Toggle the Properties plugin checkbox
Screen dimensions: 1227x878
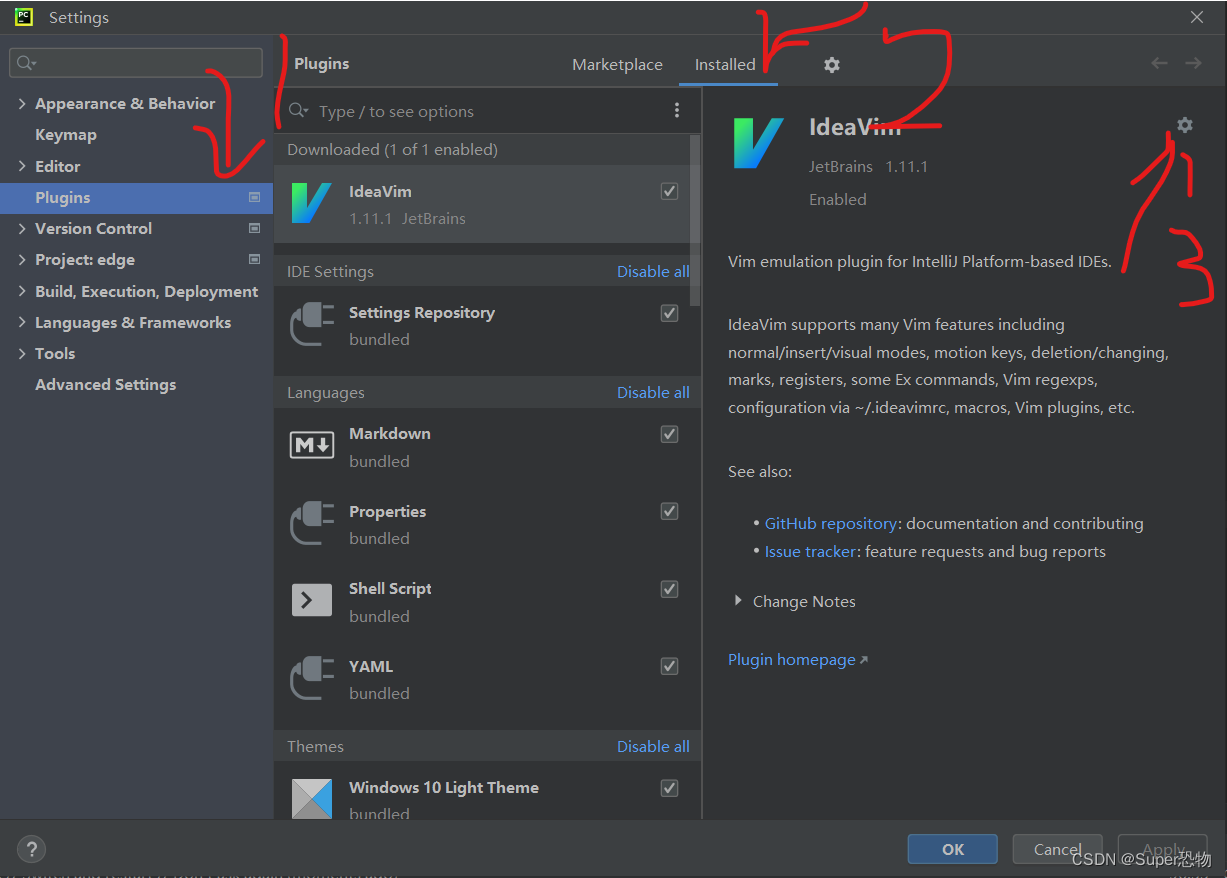point(669,511)
